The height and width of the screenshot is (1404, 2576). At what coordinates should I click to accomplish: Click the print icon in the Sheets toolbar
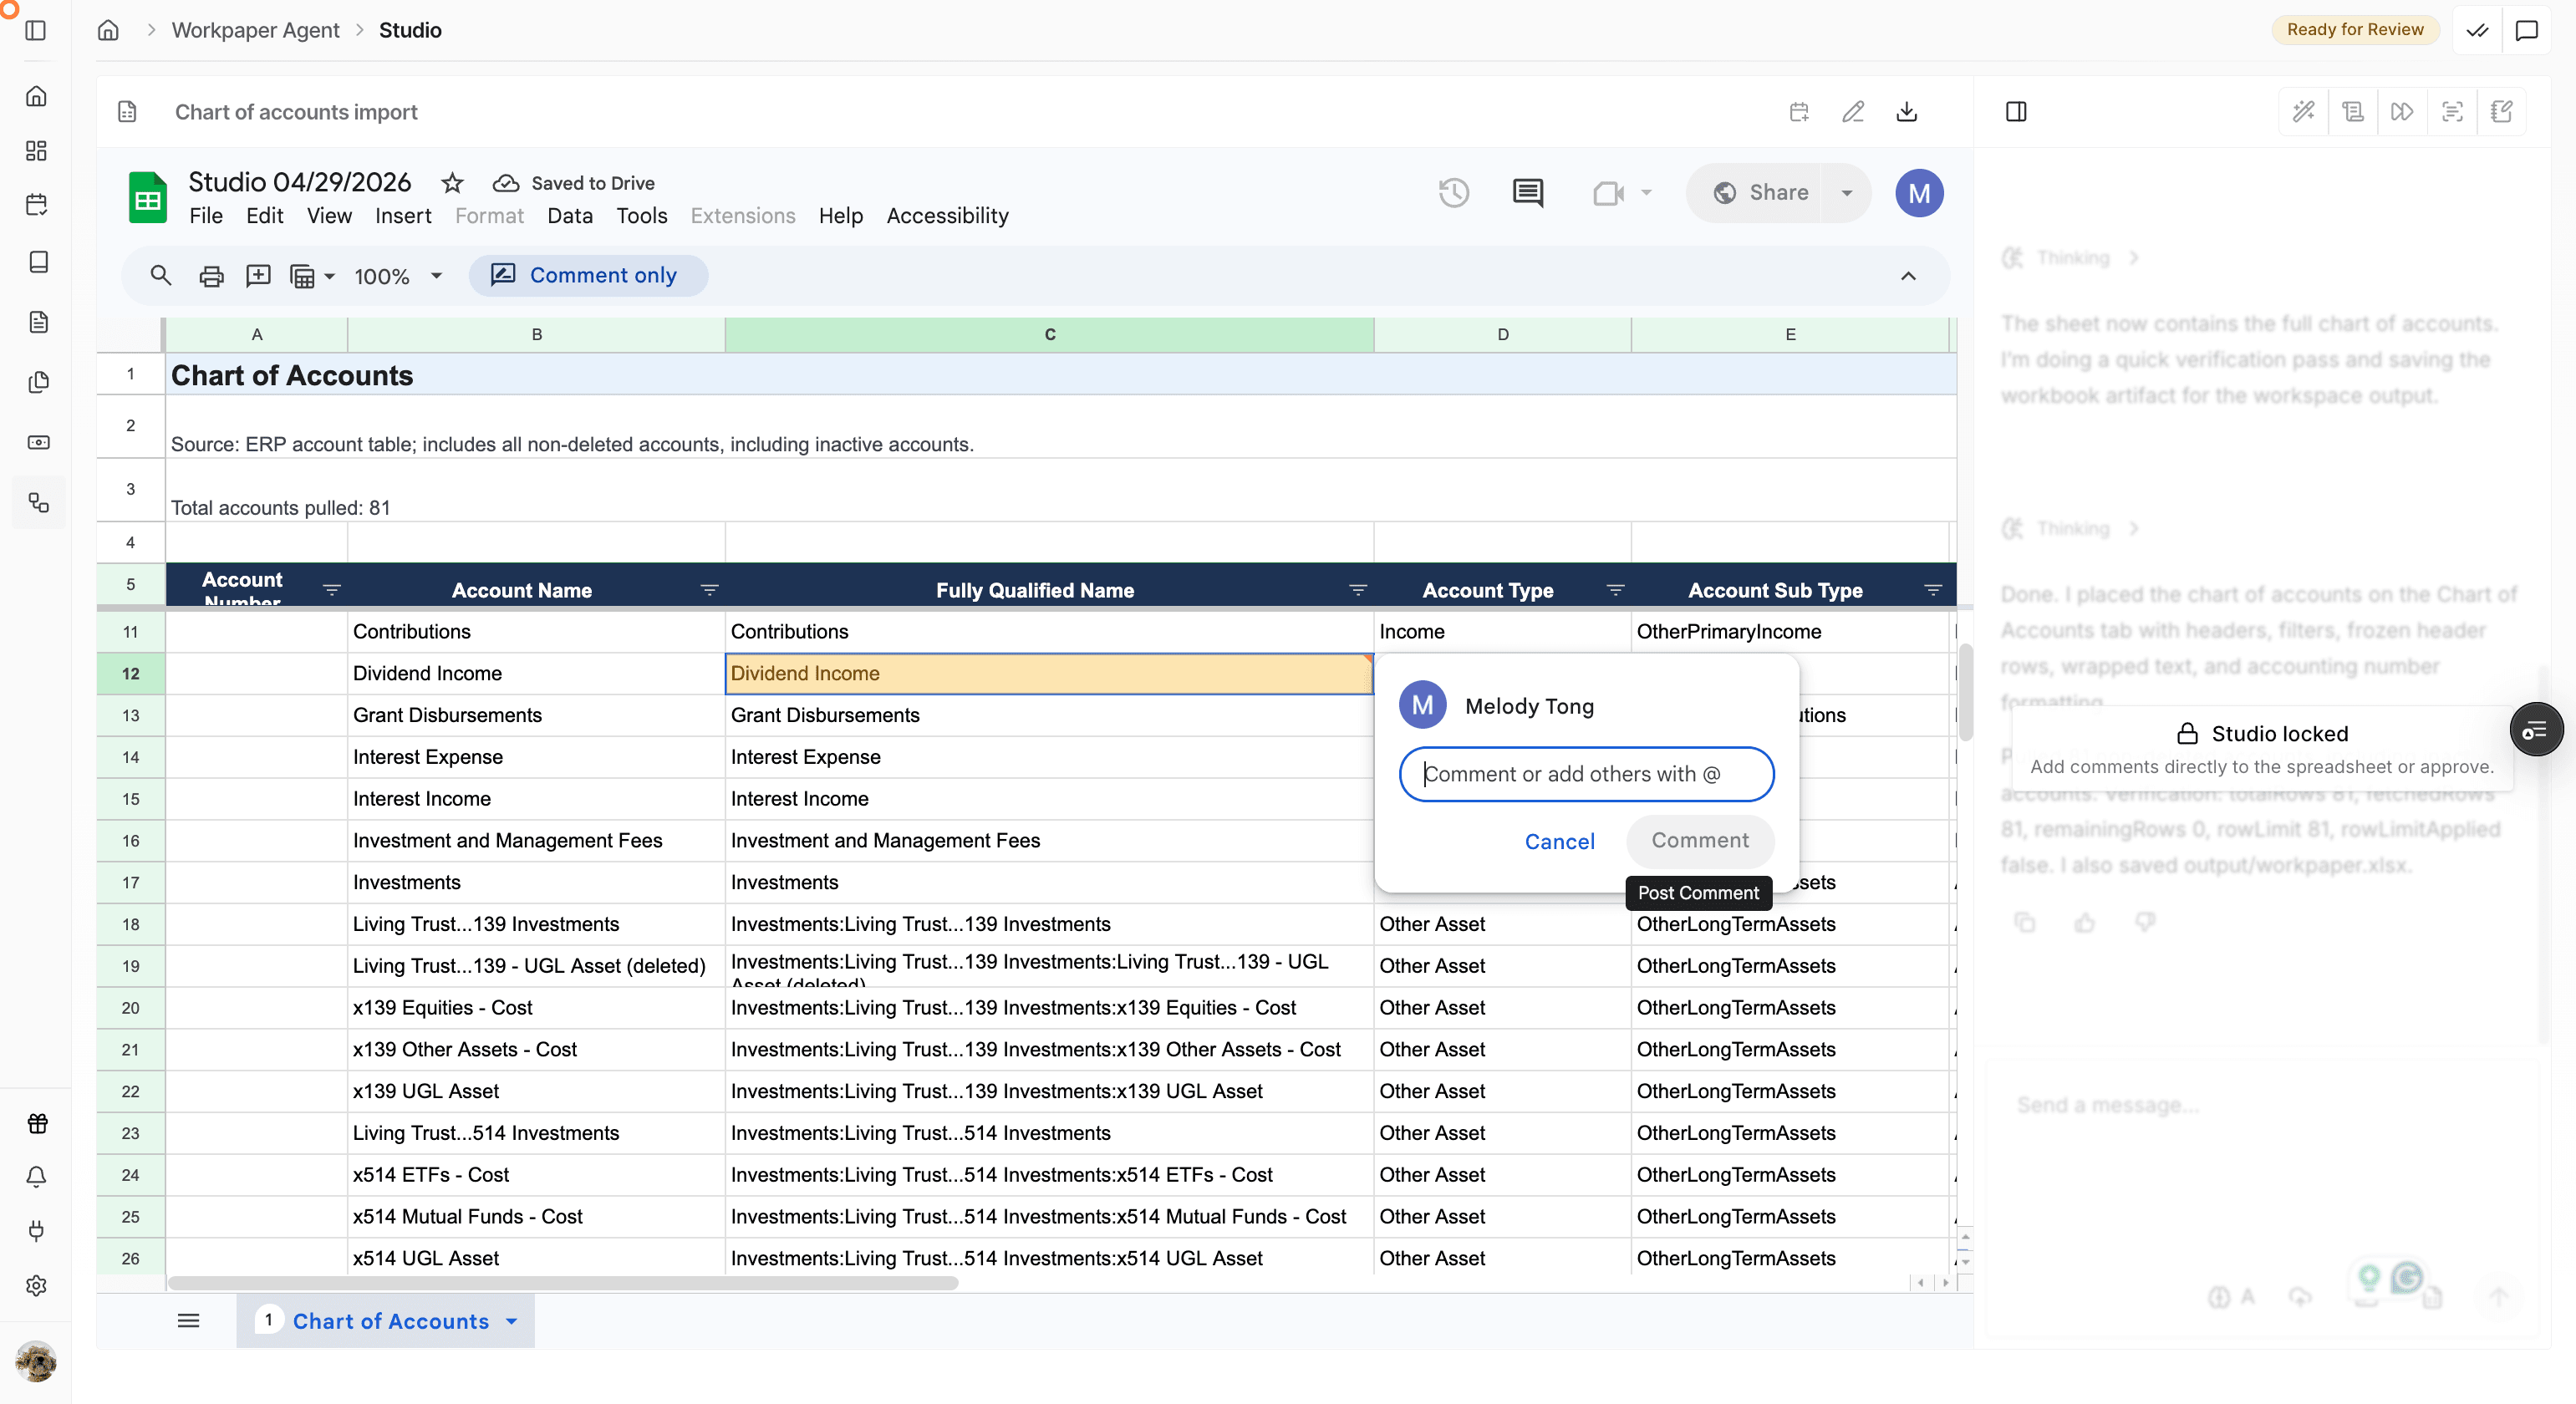pyautogui.click(x=211, y=276)
